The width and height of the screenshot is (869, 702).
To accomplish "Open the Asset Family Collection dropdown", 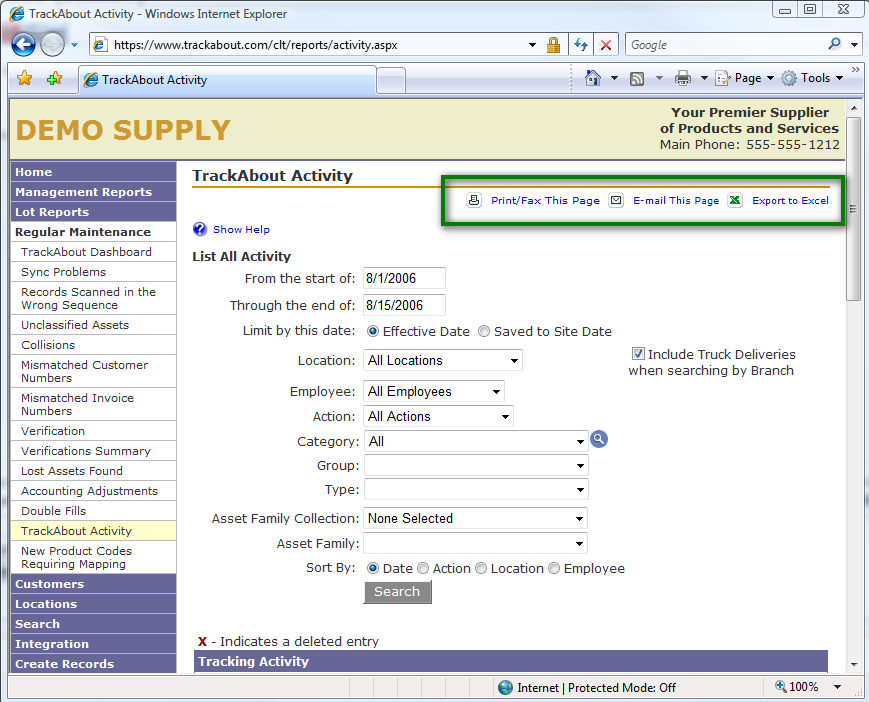I will [x=476, y=519].
